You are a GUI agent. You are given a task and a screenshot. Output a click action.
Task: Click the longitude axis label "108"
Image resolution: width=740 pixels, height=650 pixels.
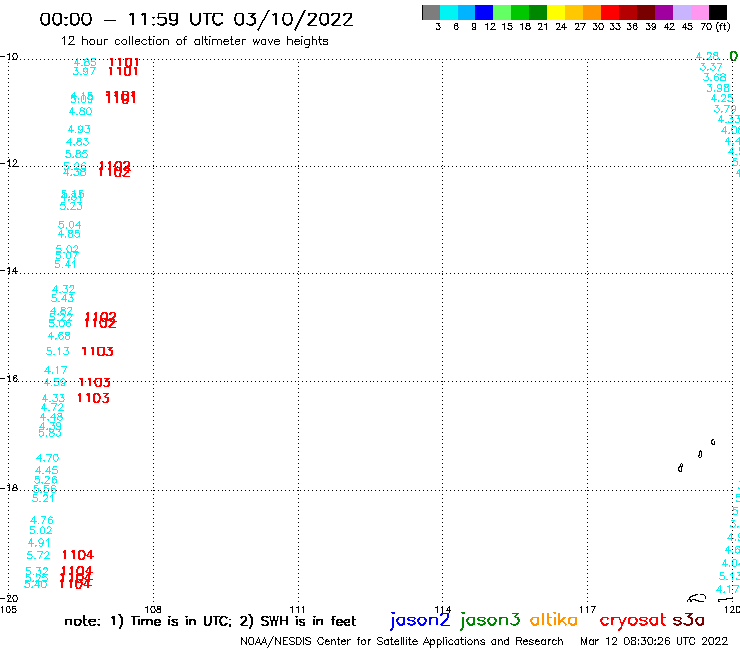tap(153, 609)
